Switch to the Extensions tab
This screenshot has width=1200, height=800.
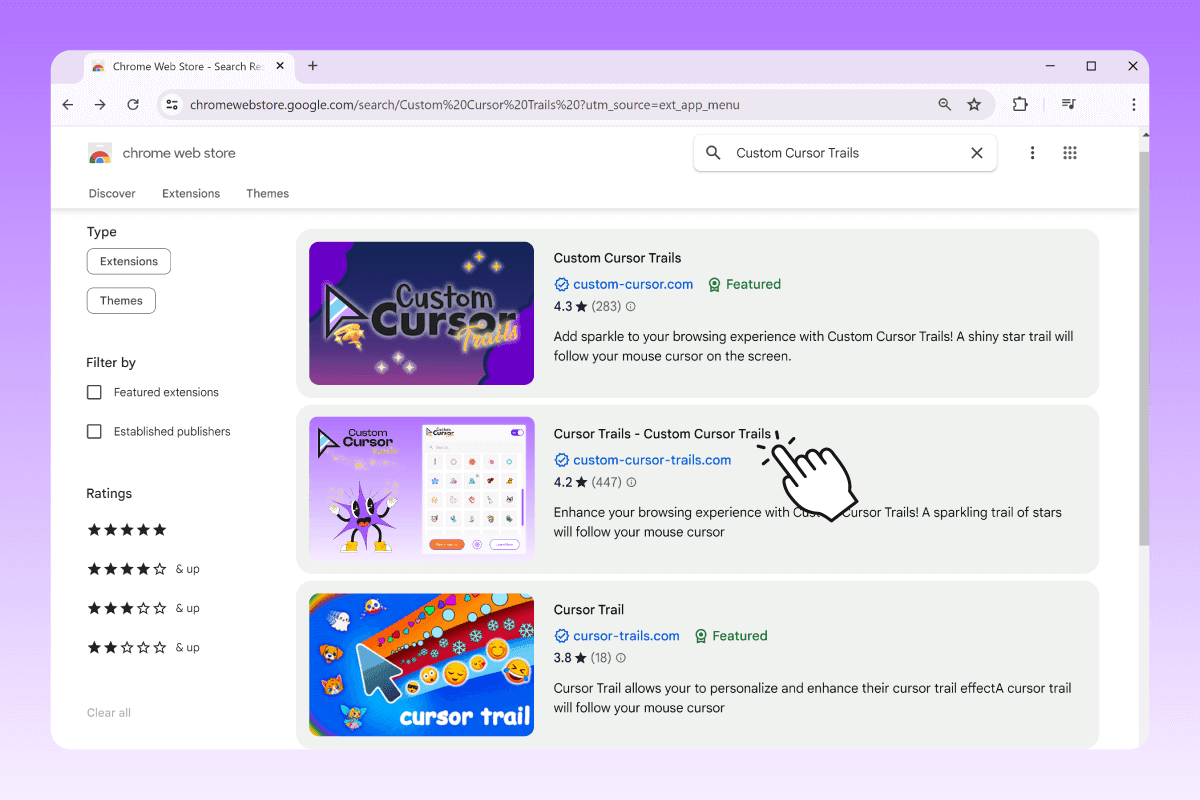click(x=191, y=194)
